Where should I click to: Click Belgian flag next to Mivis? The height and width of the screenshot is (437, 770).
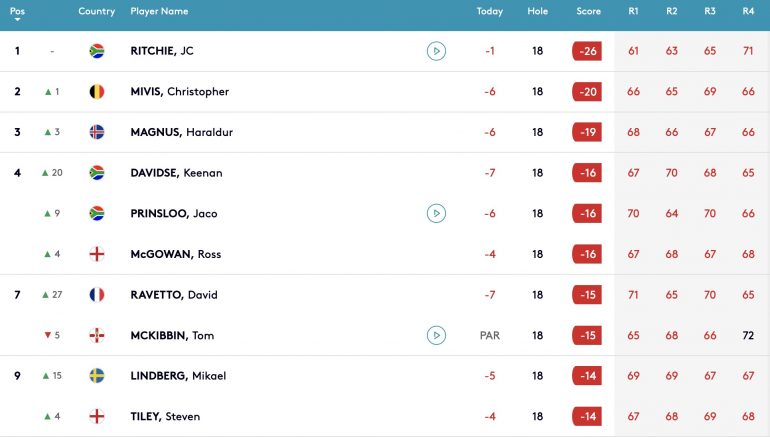coord(97,92)
